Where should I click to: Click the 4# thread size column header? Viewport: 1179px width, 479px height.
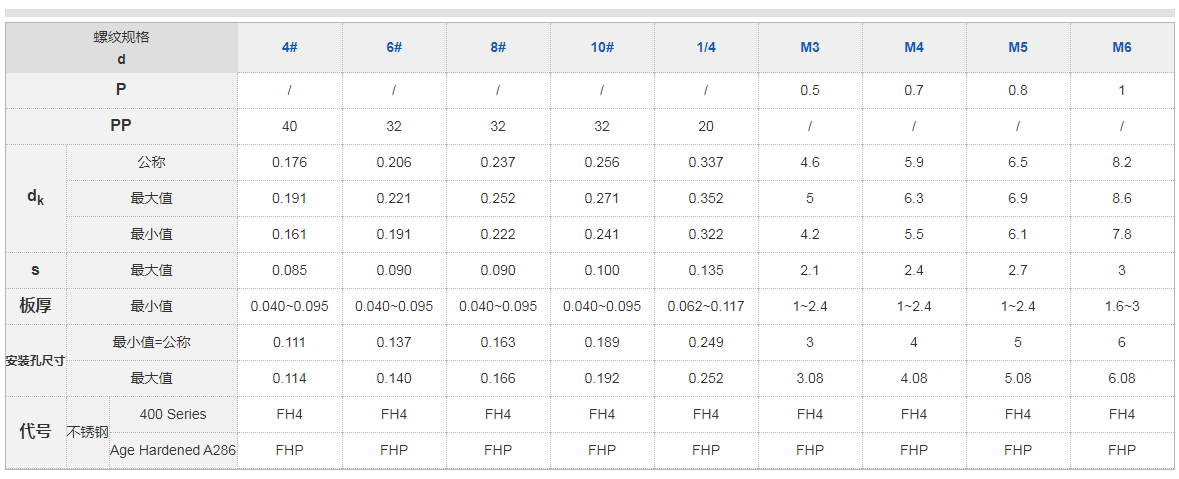(x=289, y=48)
